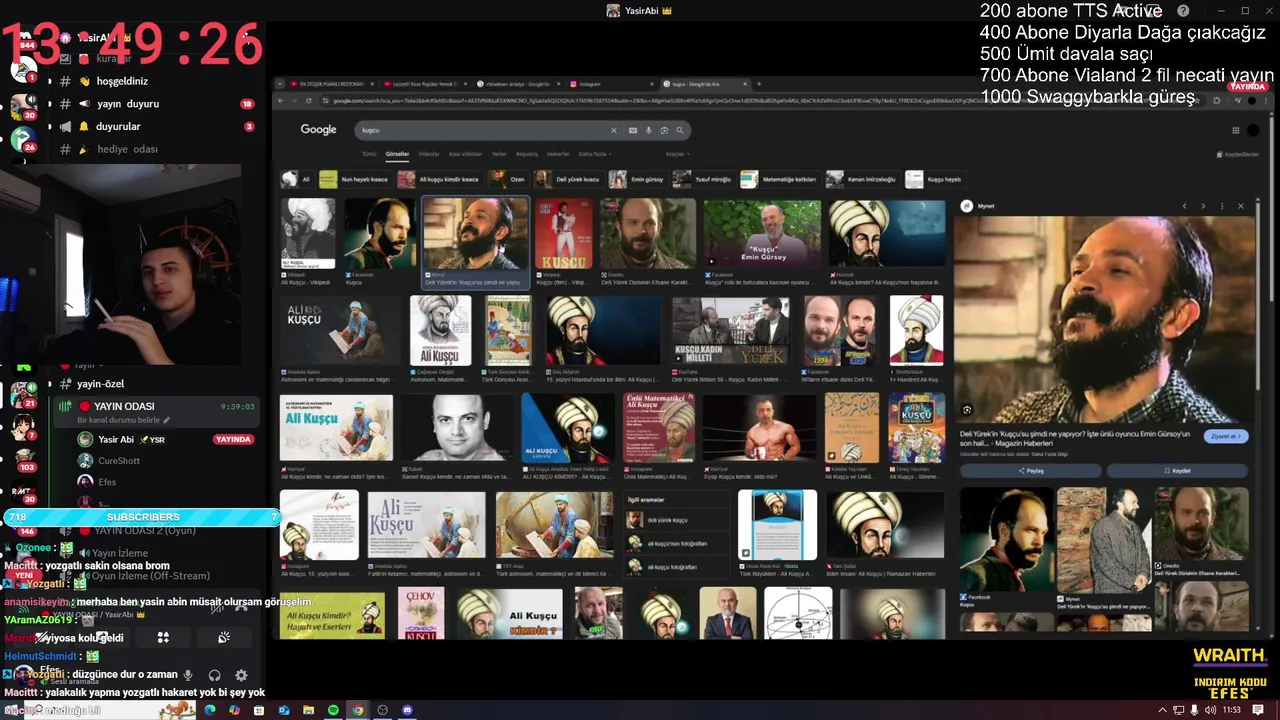Go to previous image in preview panel

tap(1184, 206)
